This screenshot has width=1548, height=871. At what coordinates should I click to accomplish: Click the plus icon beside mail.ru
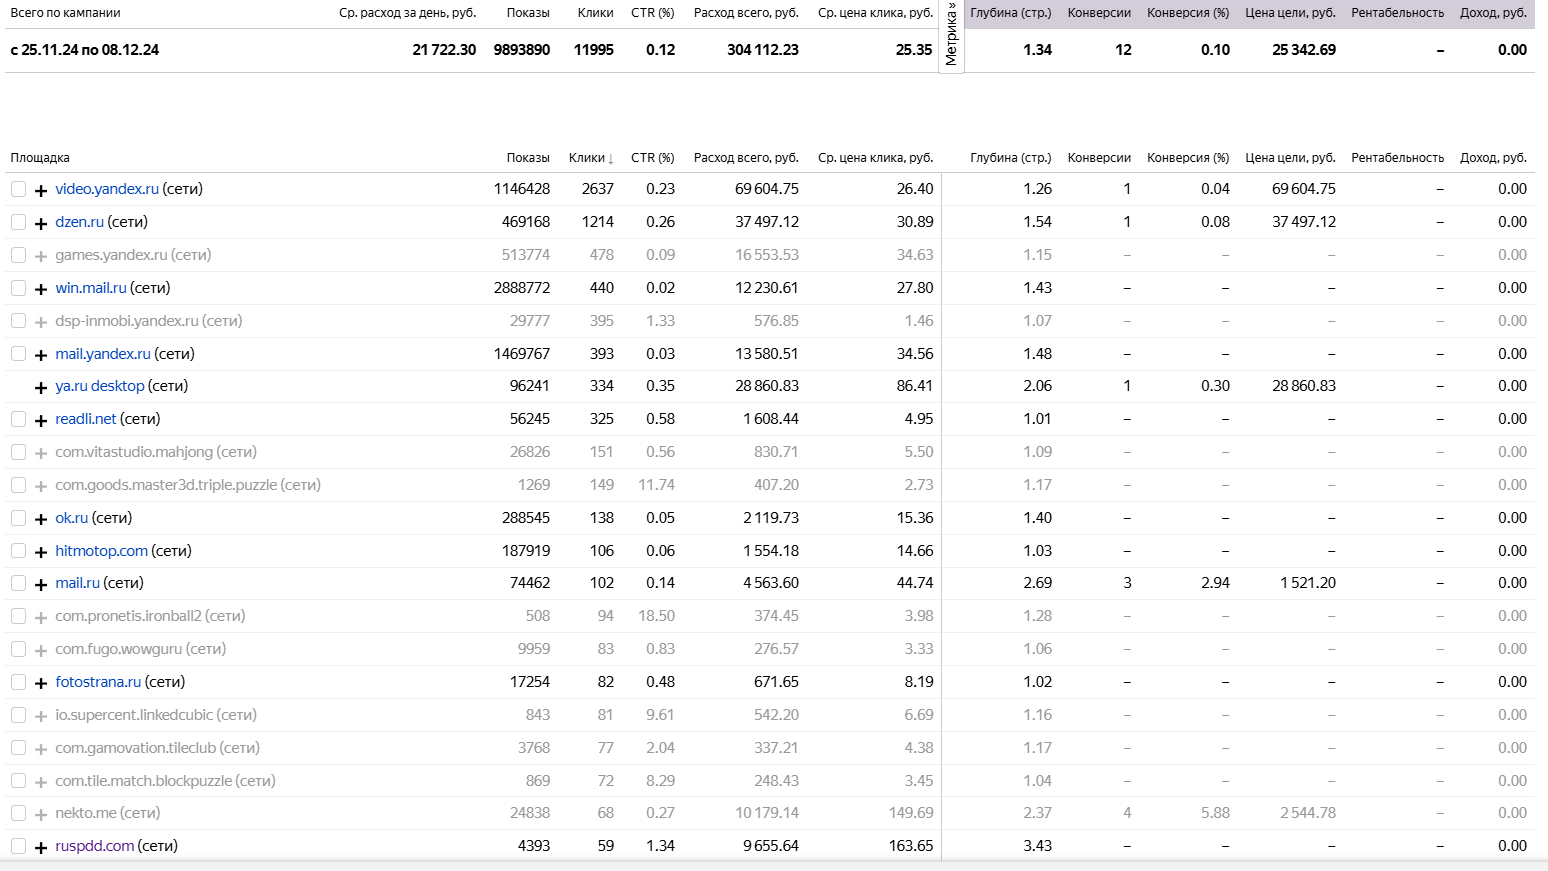point(41,584)
